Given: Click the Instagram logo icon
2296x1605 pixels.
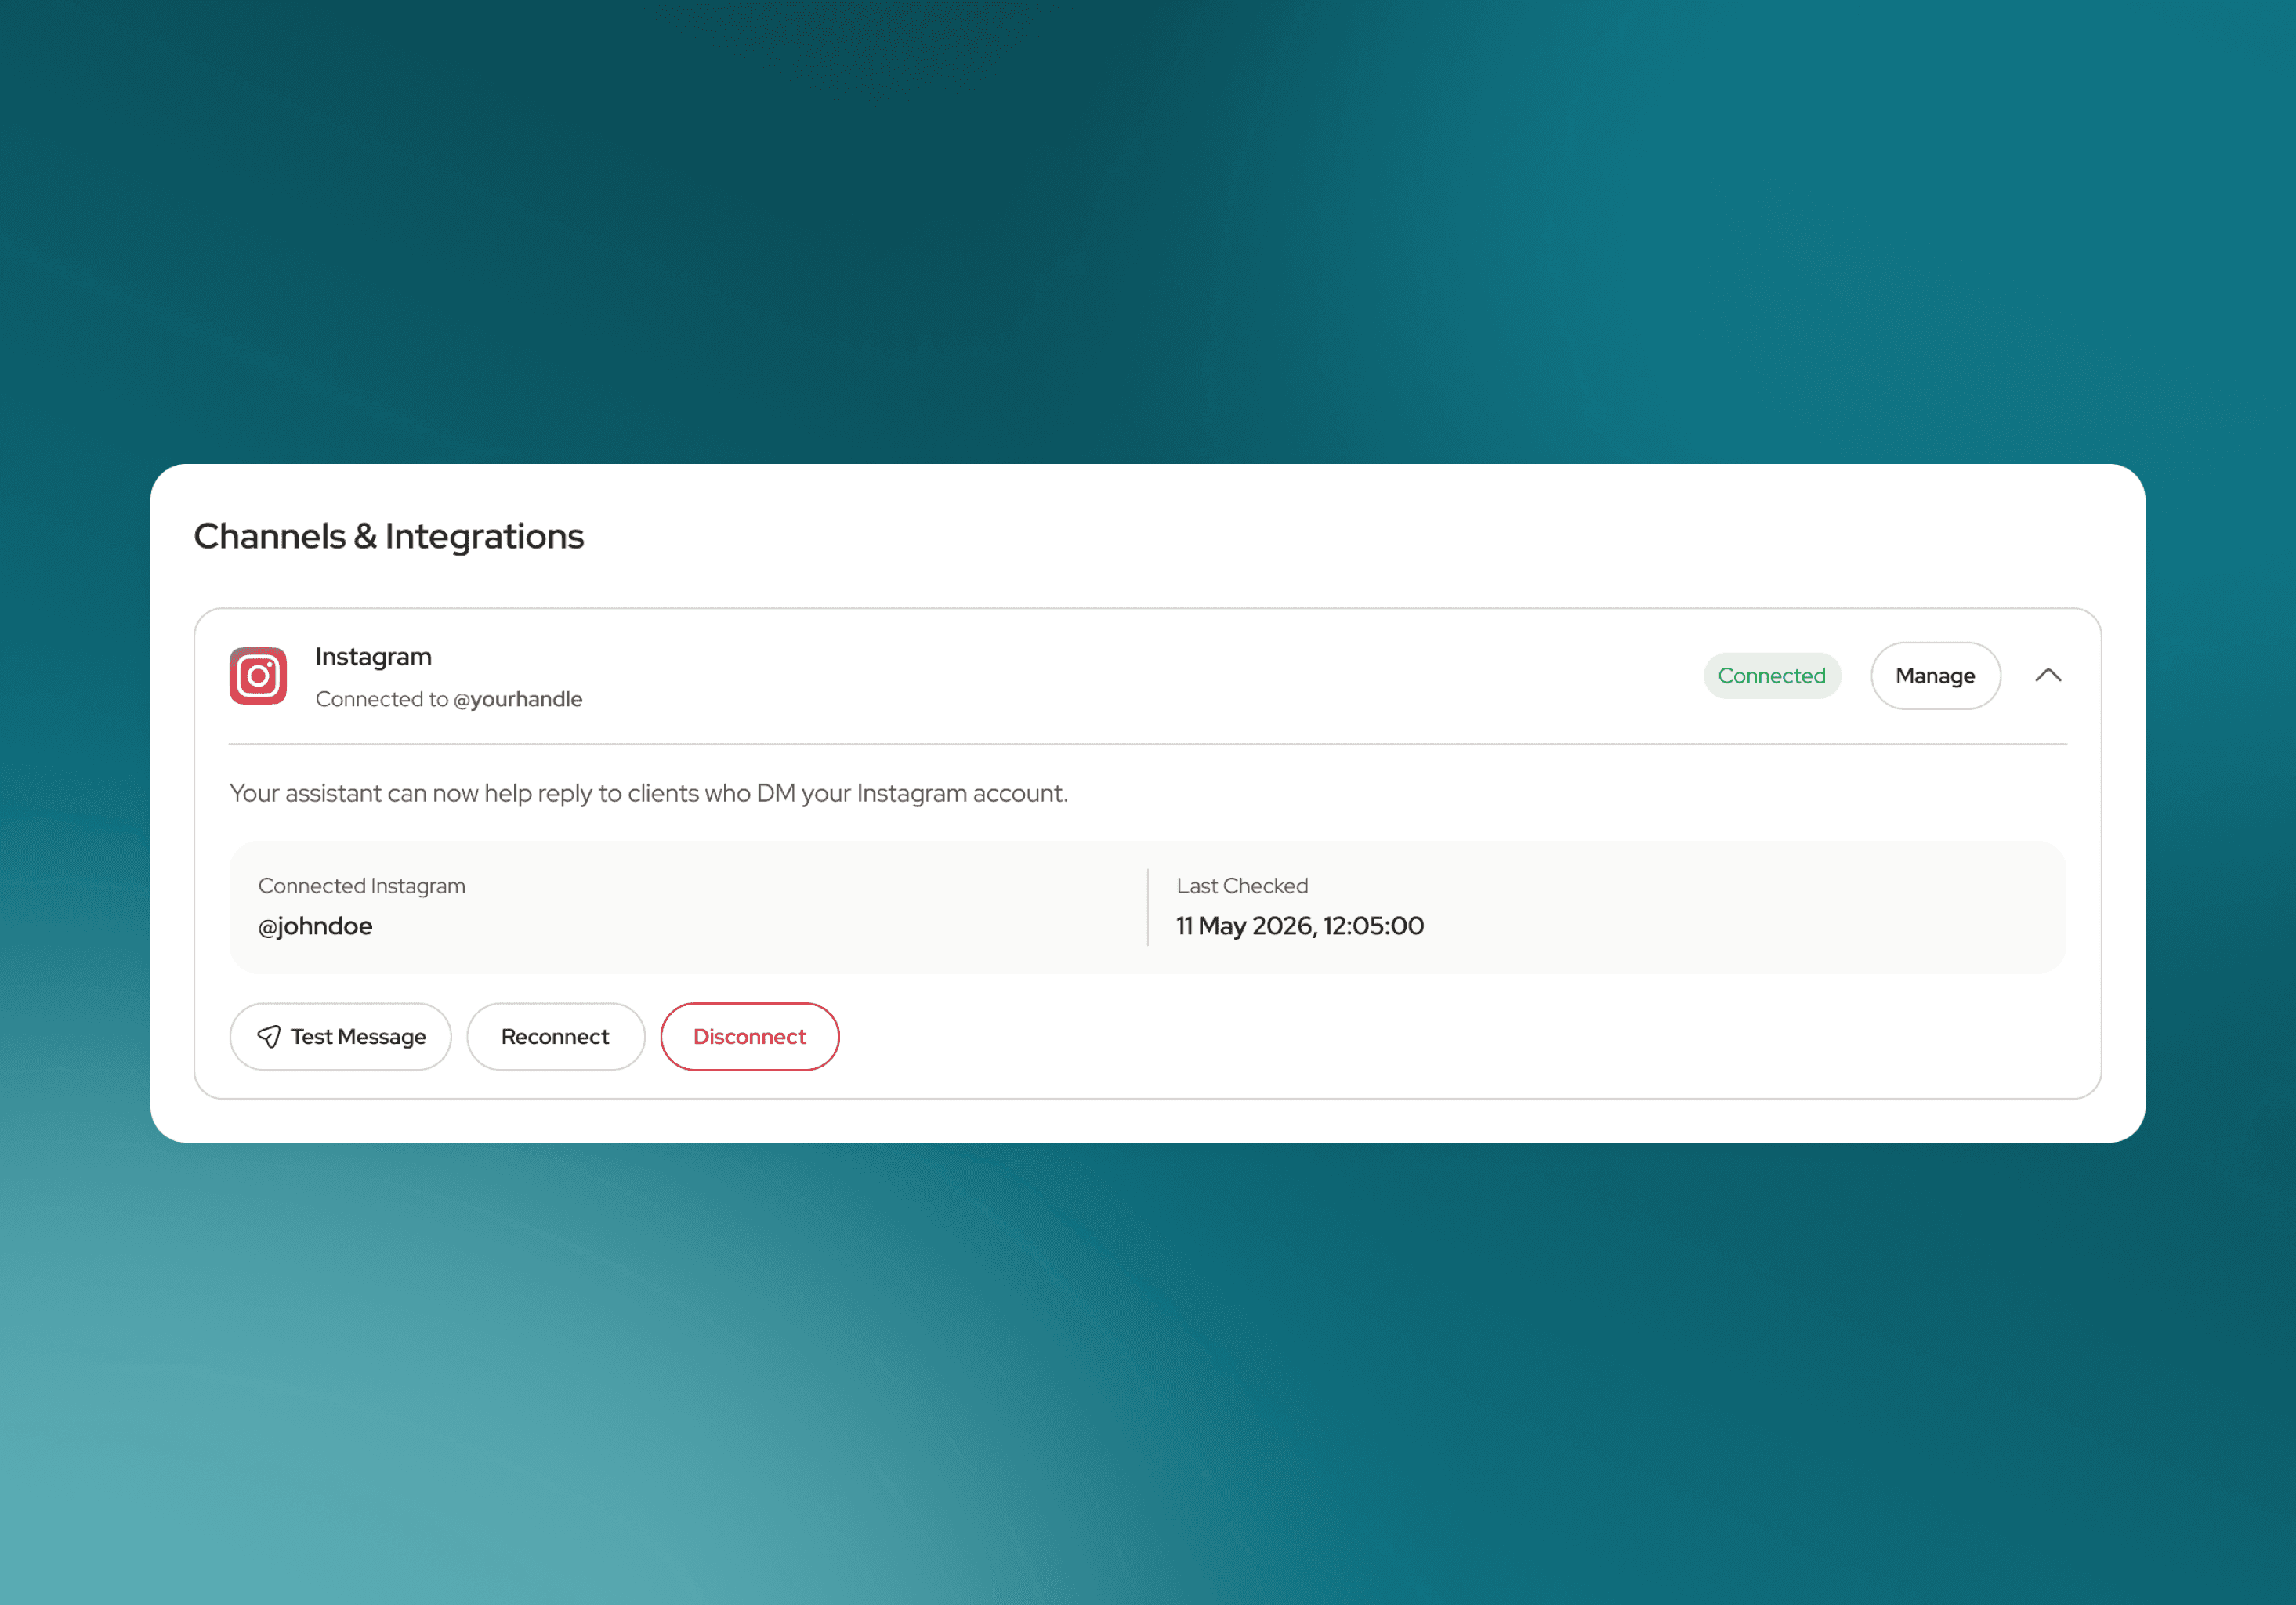Looking at the screenshot, I should tap(258, 676).
